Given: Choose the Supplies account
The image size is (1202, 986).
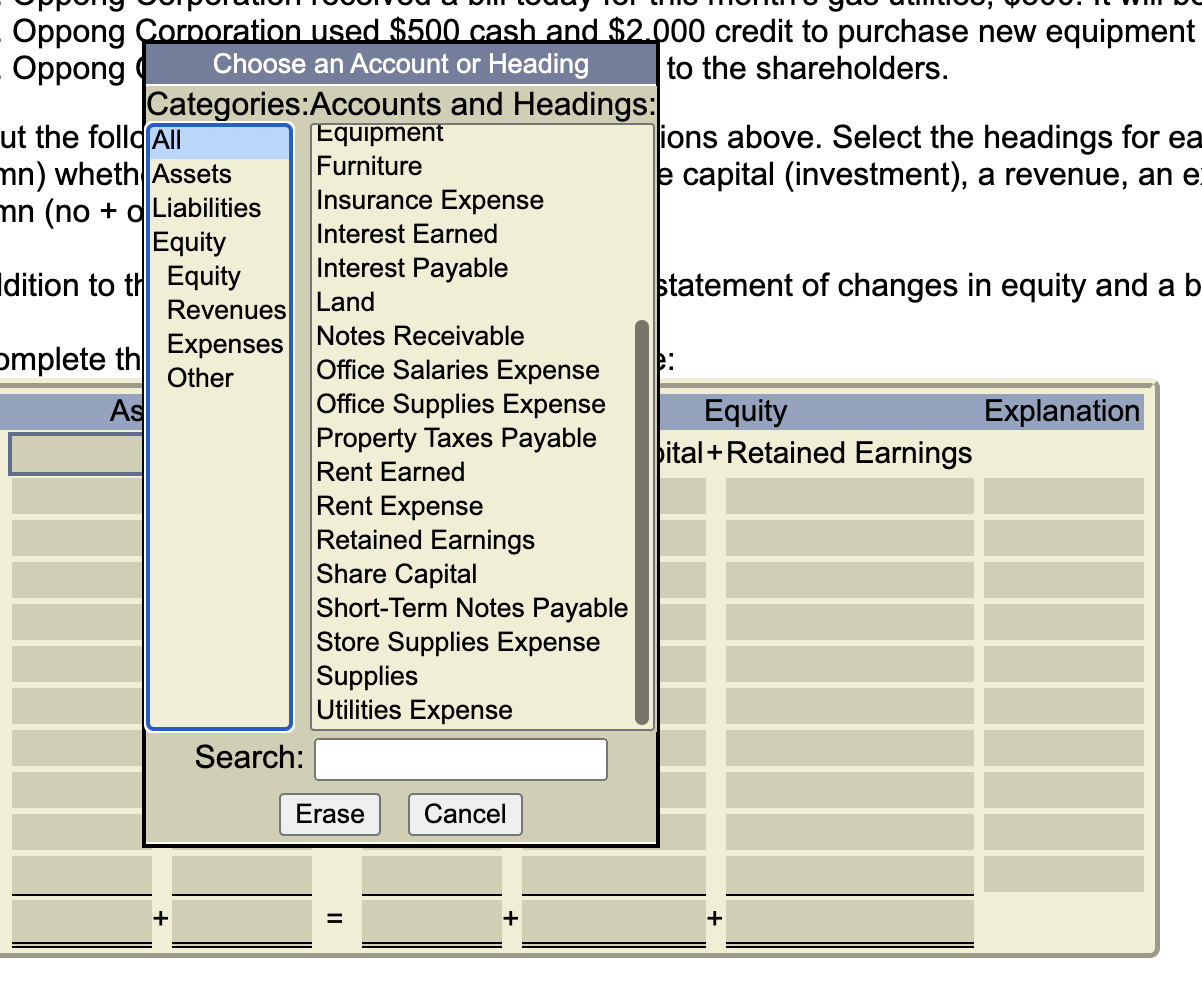Looking at the screenshot, I should pos(474,676).
